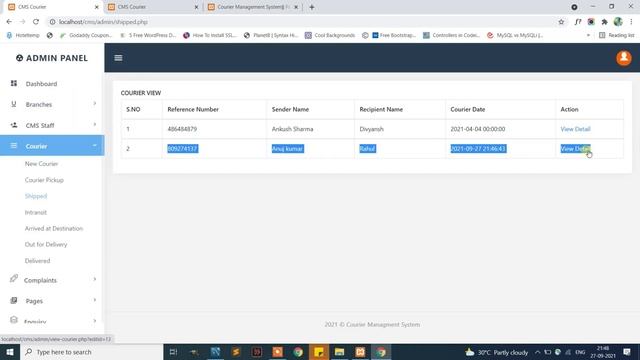Image resolution: width=640 pixels, height=360 pixels.
Task: Open Intransit submenu item
Action: click(36, 213)
